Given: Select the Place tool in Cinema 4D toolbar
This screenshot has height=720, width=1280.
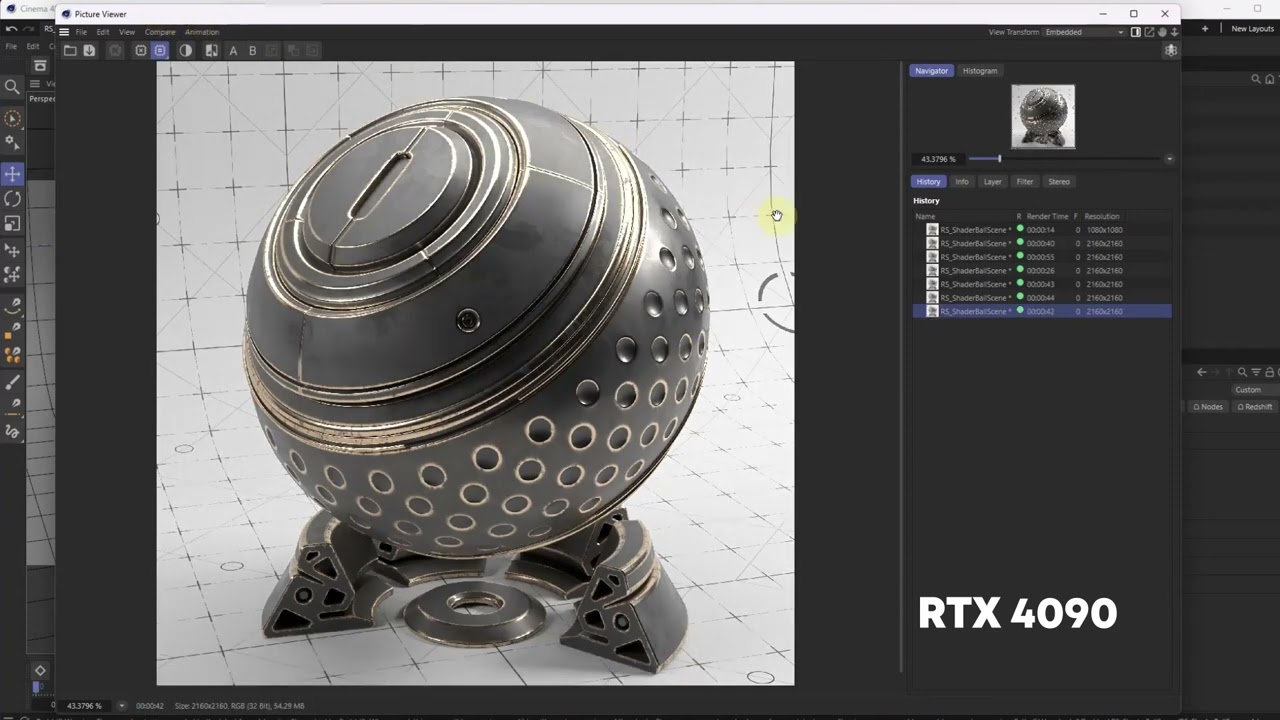Looking at the screenshot, I should click(12, 250).
